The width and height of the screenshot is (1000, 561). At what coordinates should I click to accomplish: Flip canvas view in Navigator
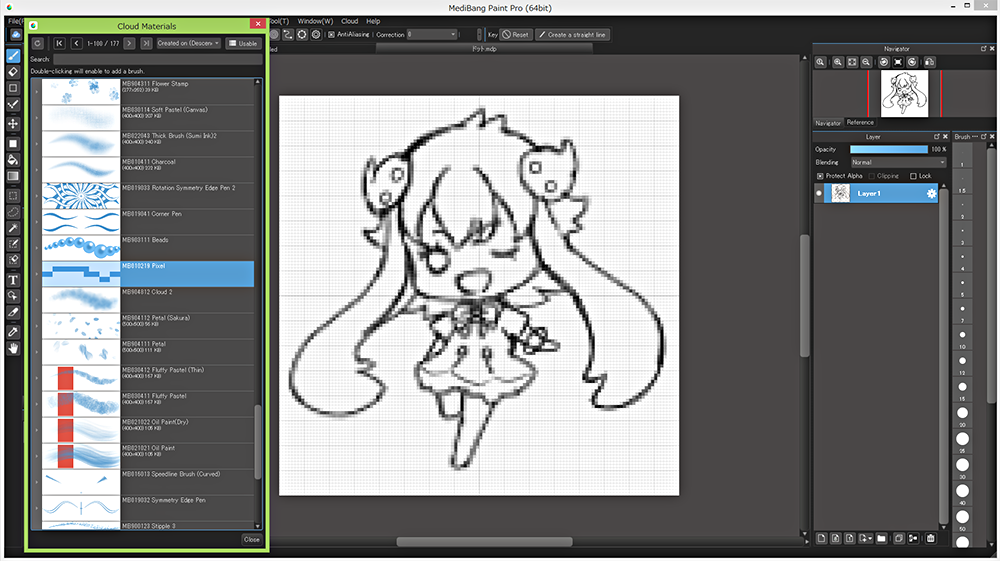pos(930,62)
